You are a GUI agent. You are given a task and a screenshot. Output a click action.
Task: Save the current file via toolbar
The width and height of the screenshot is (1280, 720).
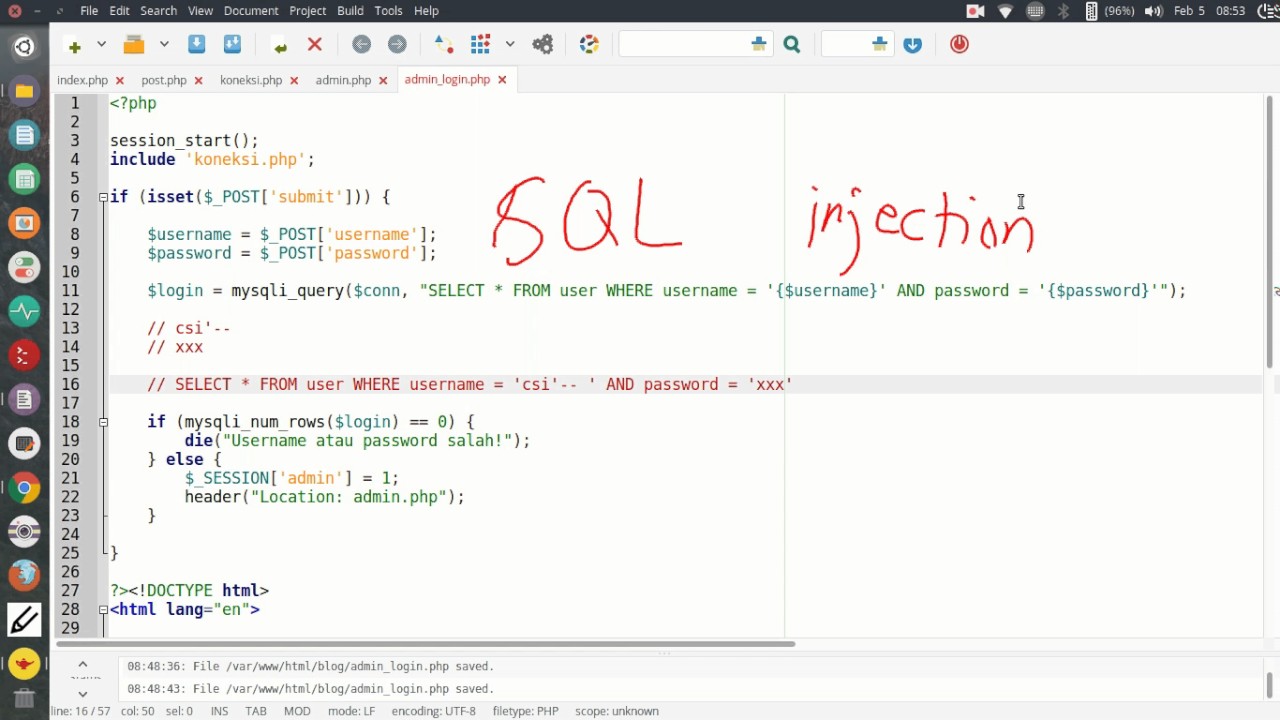point(196,45)
